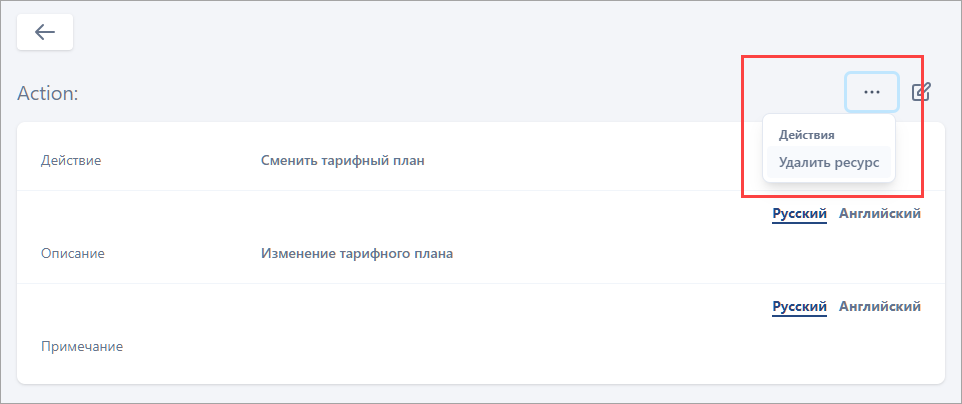Click the empty value area beside Примечание
The image size is (962, 404).
(x=500, y=346)
